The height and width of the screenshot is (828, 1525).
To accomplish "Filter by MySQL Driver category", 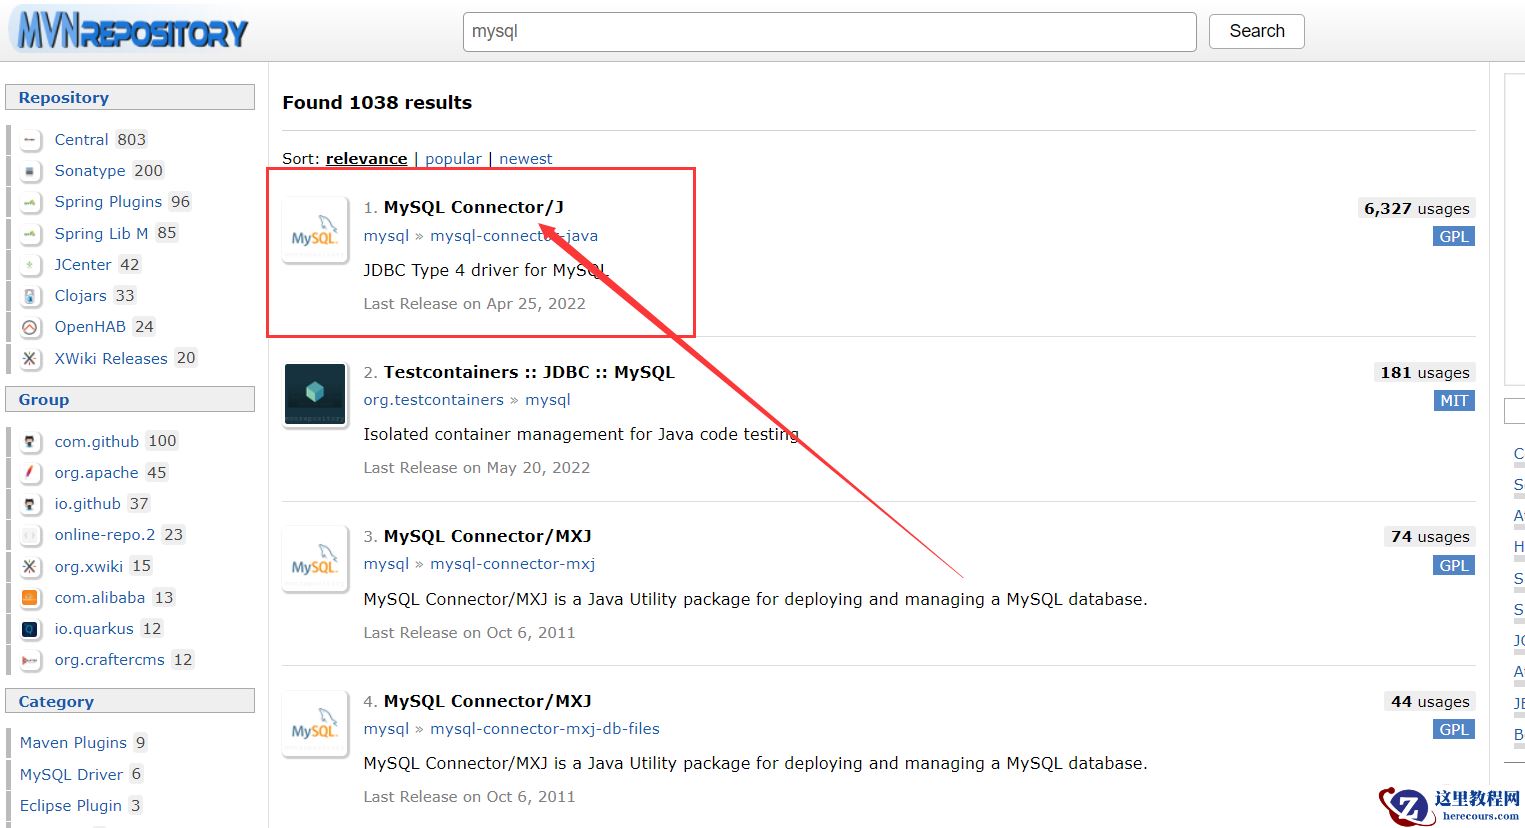I will (71, 775).
